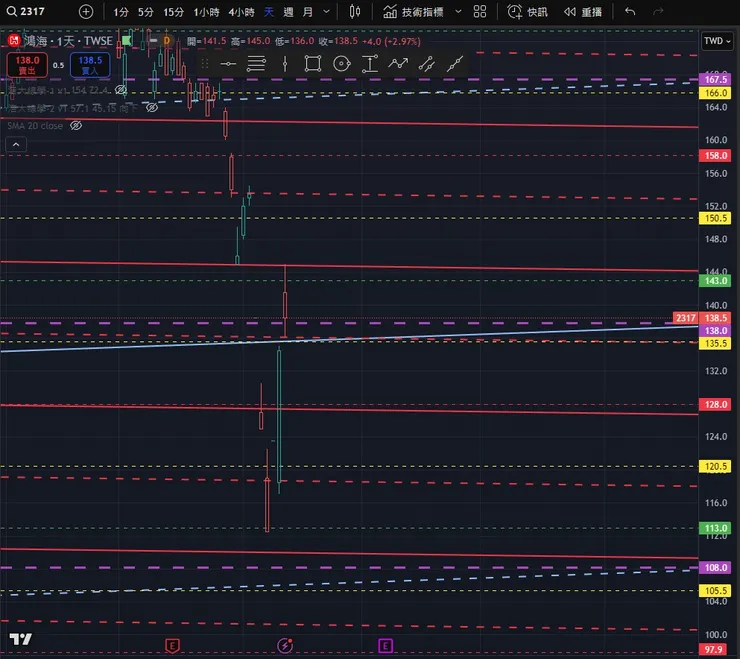Select the 1小時 timeframe

(206, 12)
